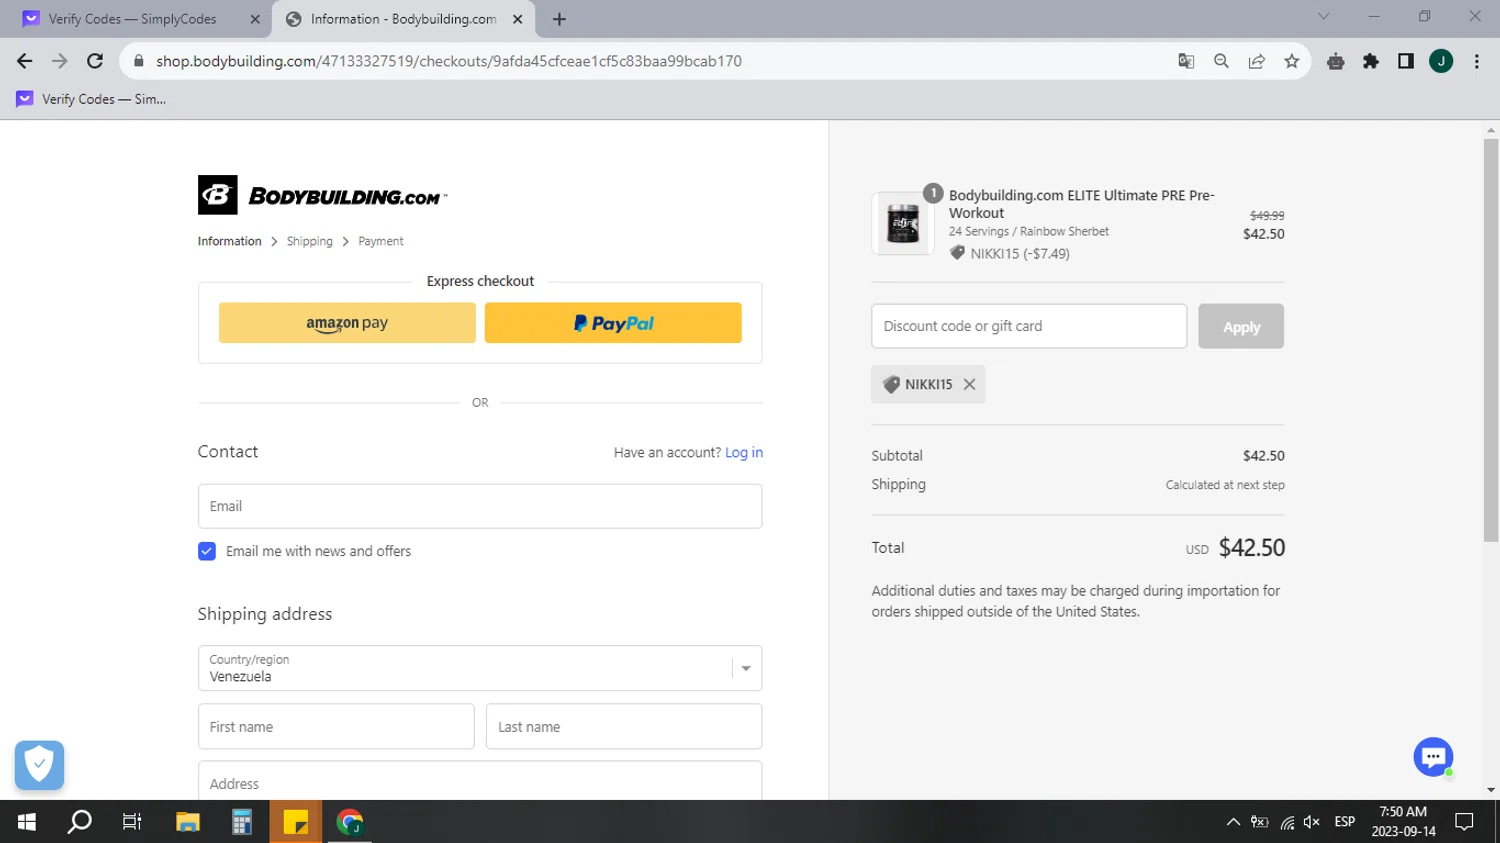Click the browser forward arrow
Screen dimensions: 1500x843
point(60,61)
